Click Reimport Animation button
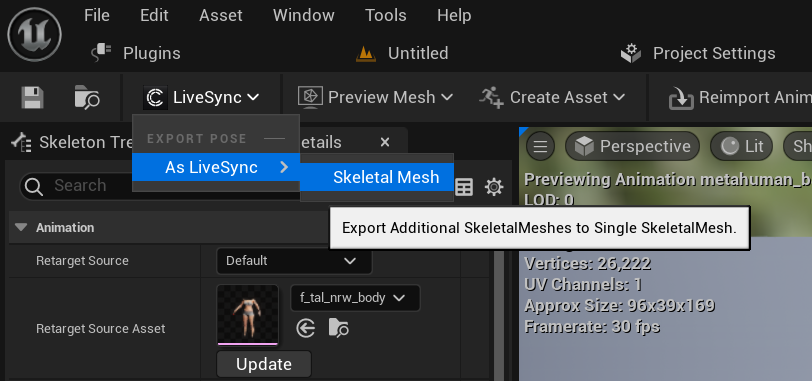The width and height of the screenshot is (812, 381). [x=740, y=97]
